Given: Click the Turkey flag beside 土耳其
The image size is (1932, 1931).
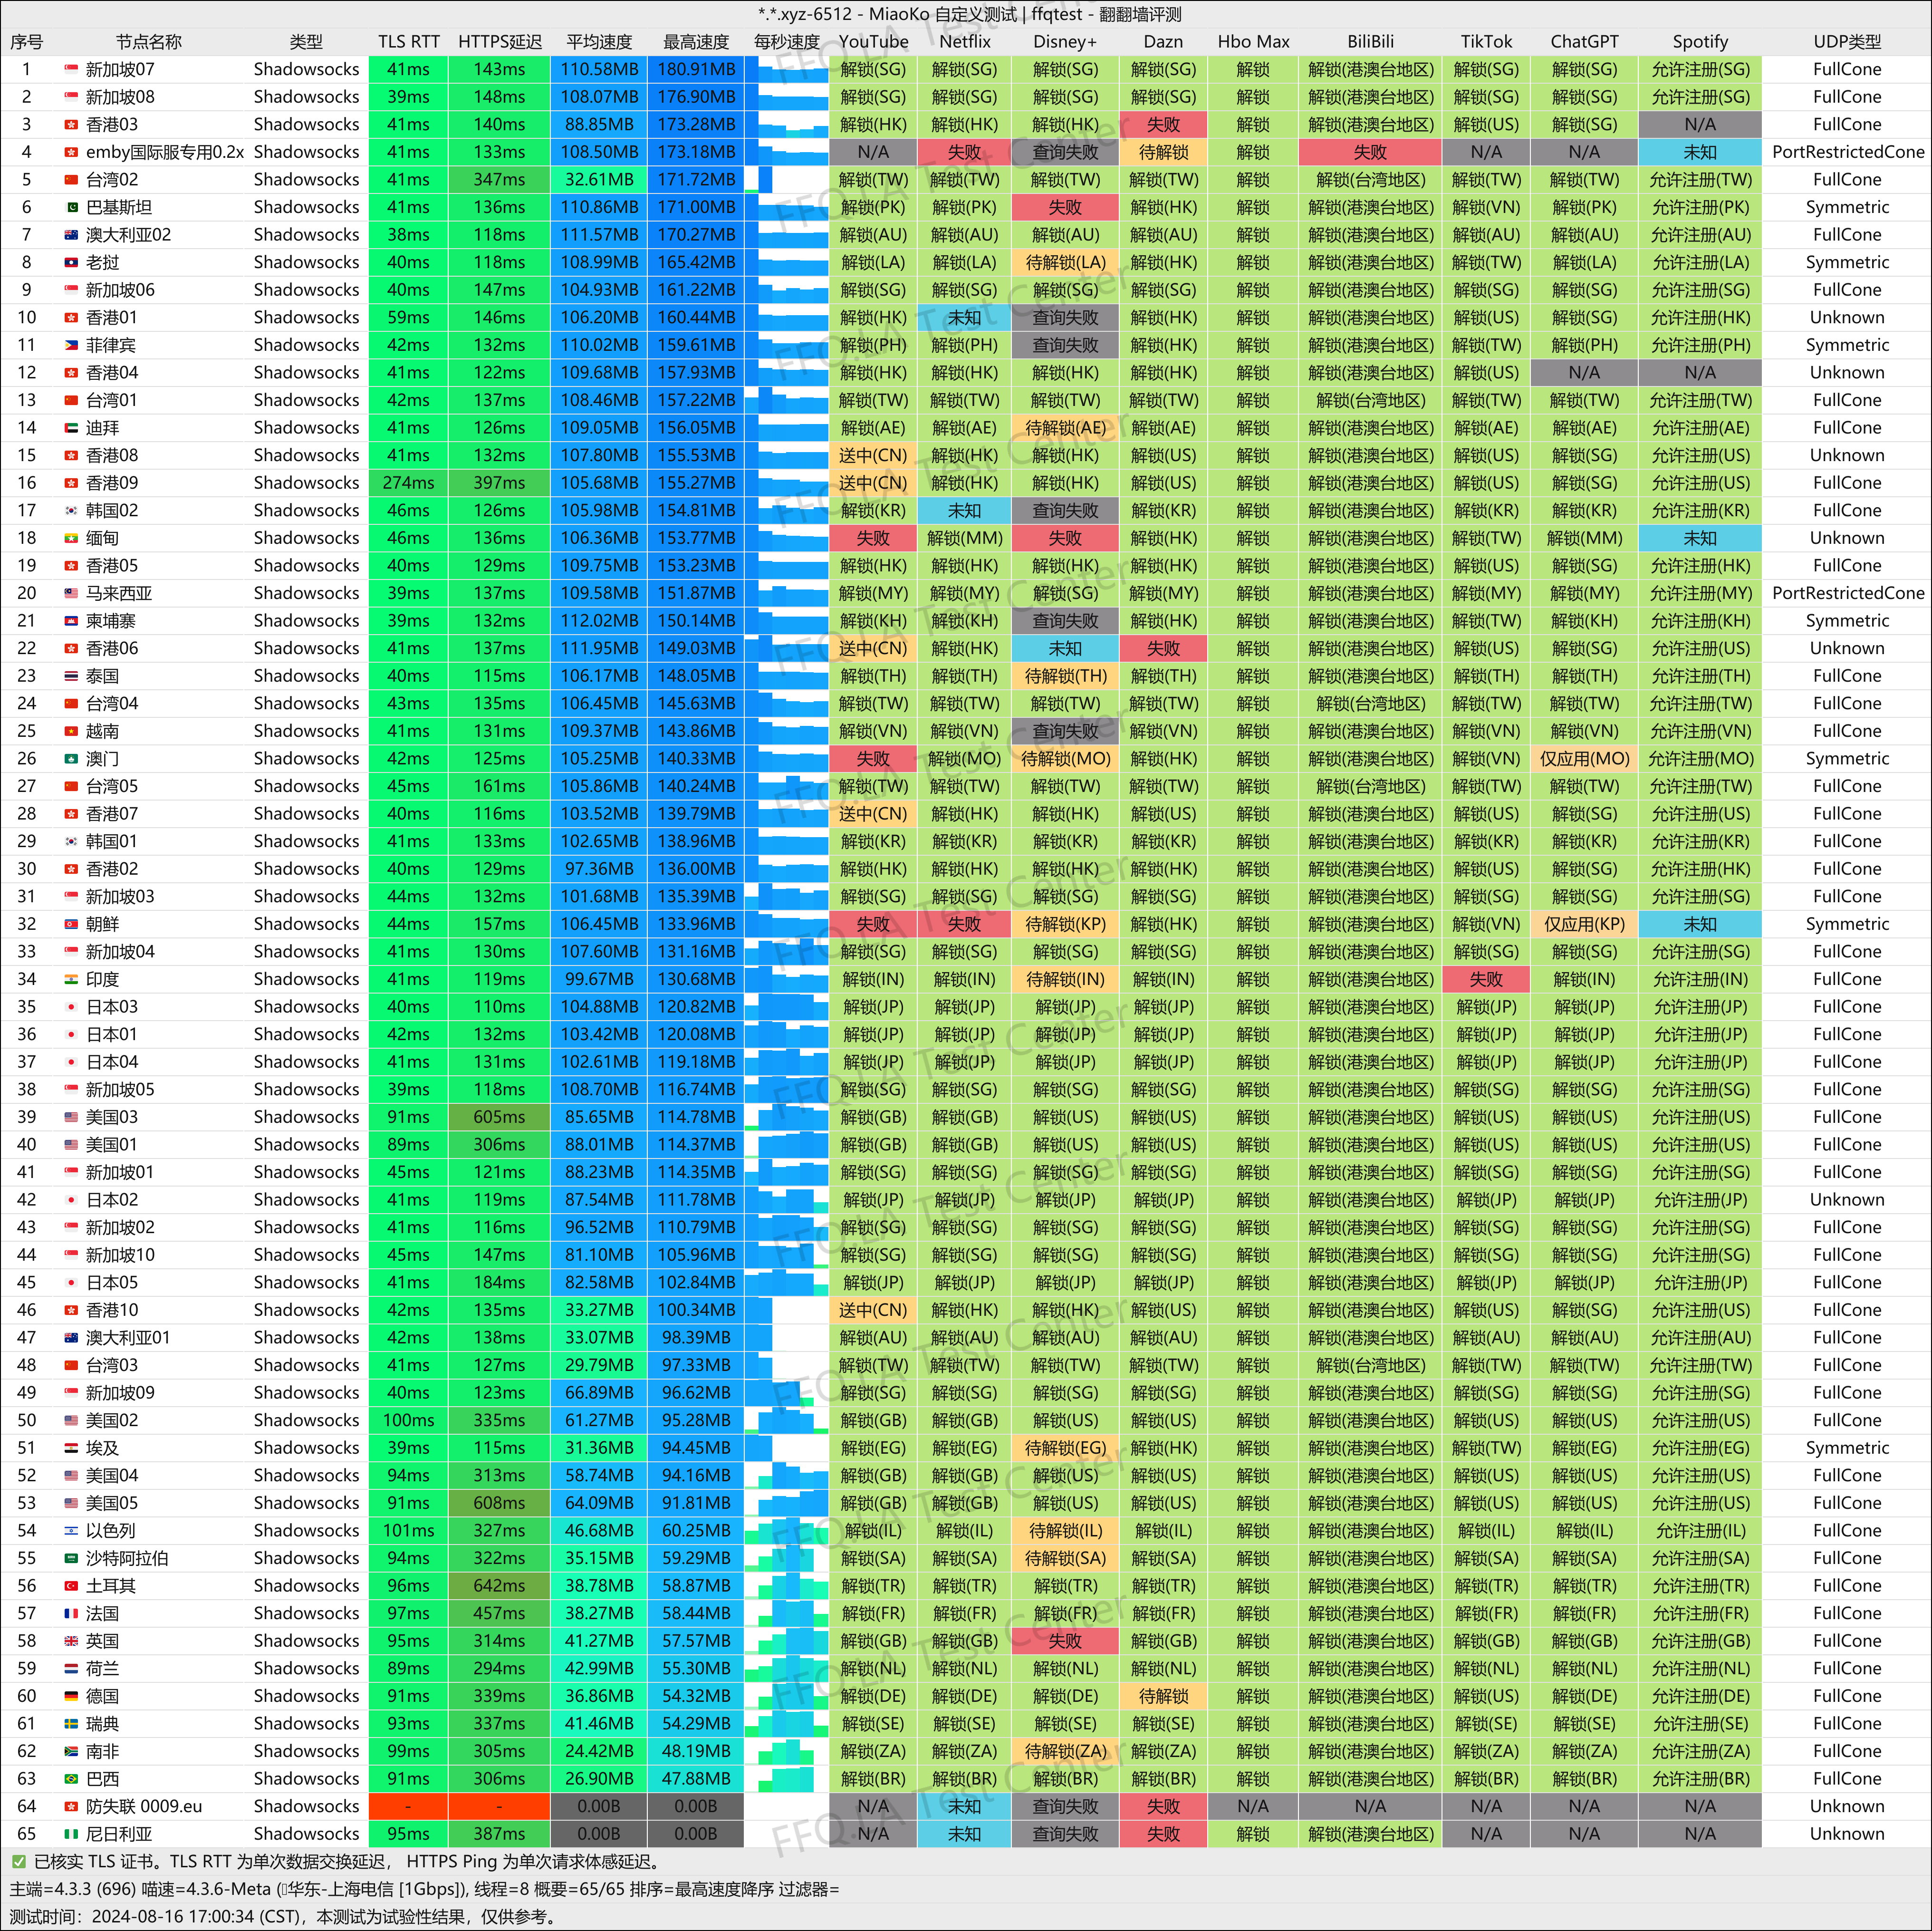Looking at the screenshot, I should 71,1586.
